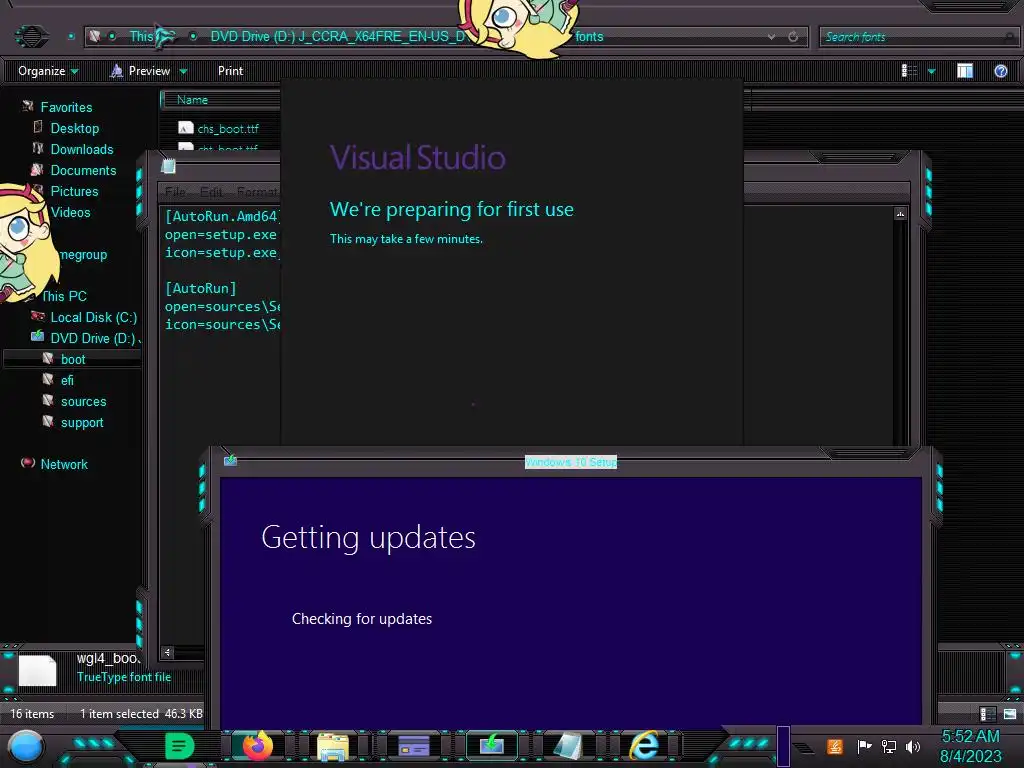Screen dimensions: 1024x768
Task: Open the Organize menu in Explorer
Action: (x=48, y=71)
